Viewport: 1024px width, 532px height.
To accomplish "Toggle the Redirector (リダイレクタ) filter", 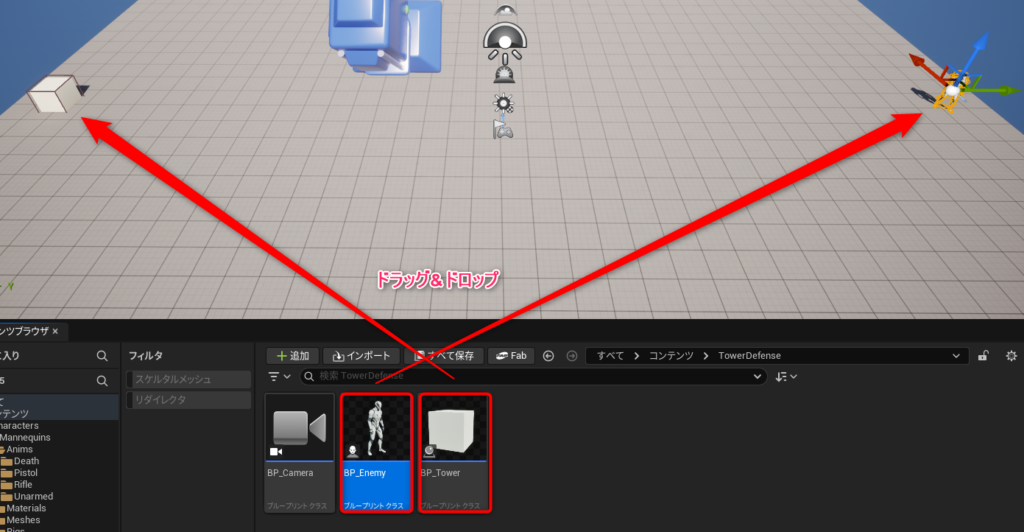I will (189, 400).
